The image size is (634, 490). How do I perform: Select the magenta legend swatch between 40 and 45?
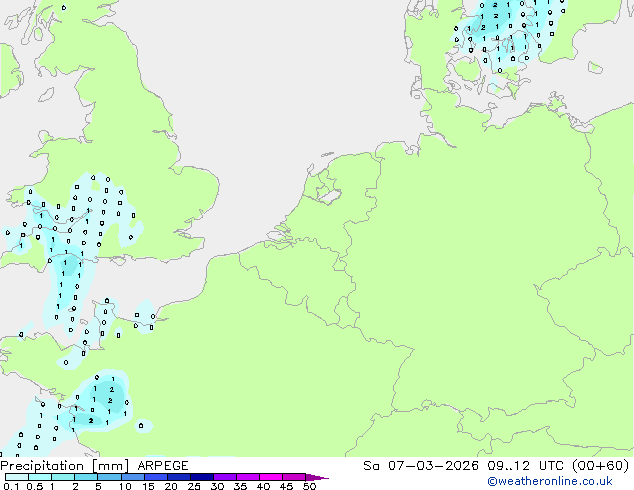point(271,477)
